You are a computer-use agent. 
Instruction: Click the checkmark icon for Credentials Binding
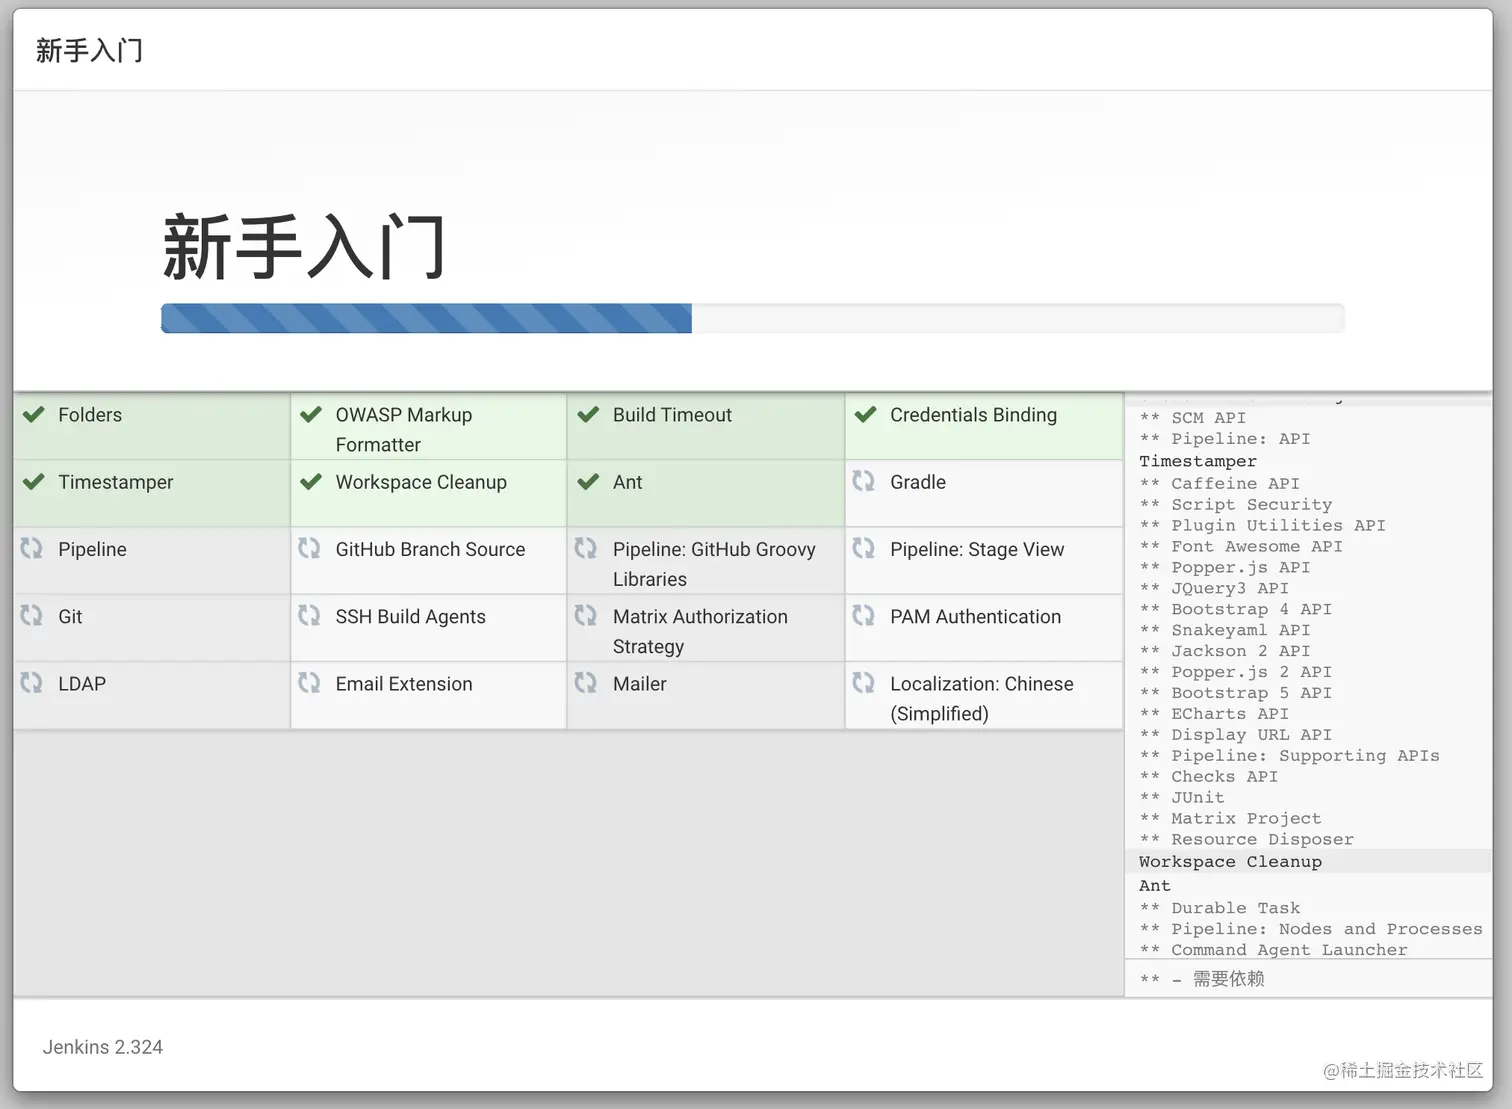866,414
